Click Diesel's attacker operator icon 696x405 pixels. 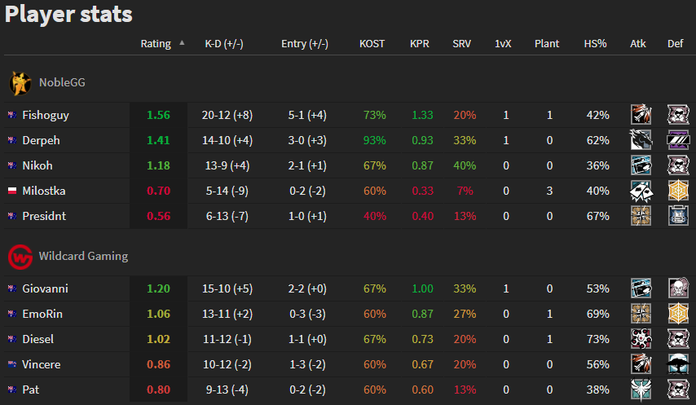(x=641, y=339)
